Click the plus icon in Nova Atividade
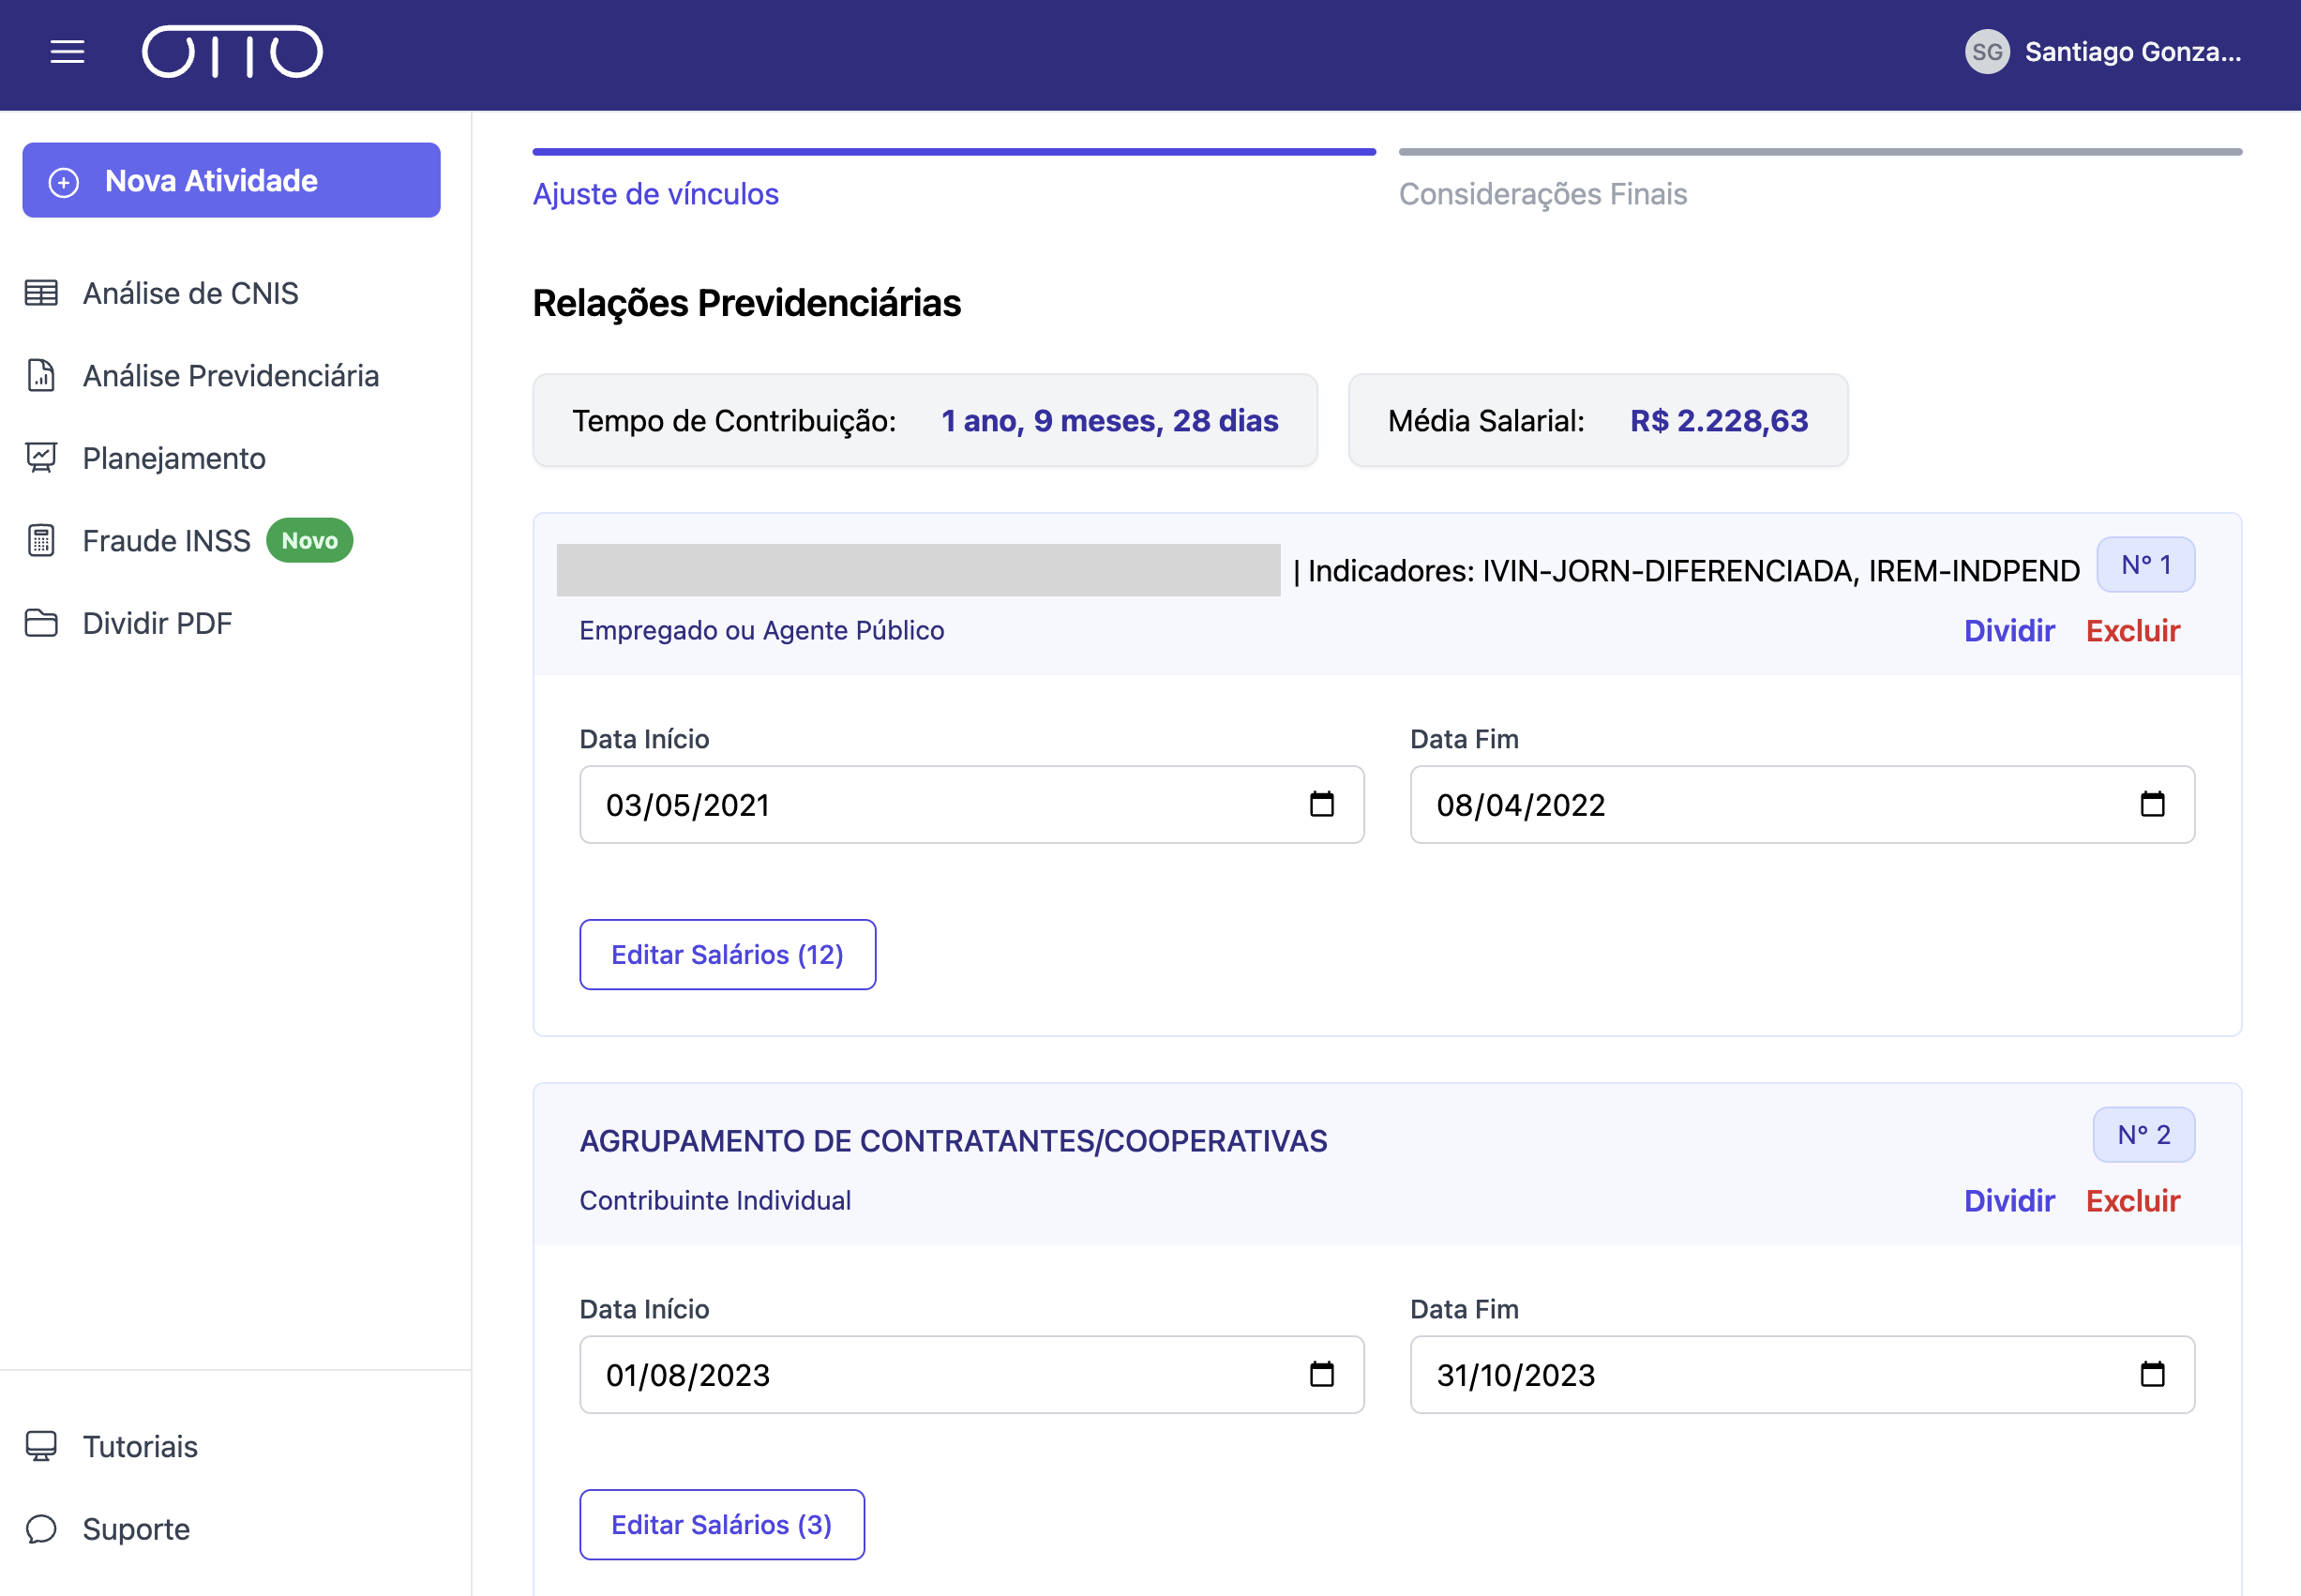Image resolution: width=2301 pixels, height=1596 pixels. click(64, 182)
